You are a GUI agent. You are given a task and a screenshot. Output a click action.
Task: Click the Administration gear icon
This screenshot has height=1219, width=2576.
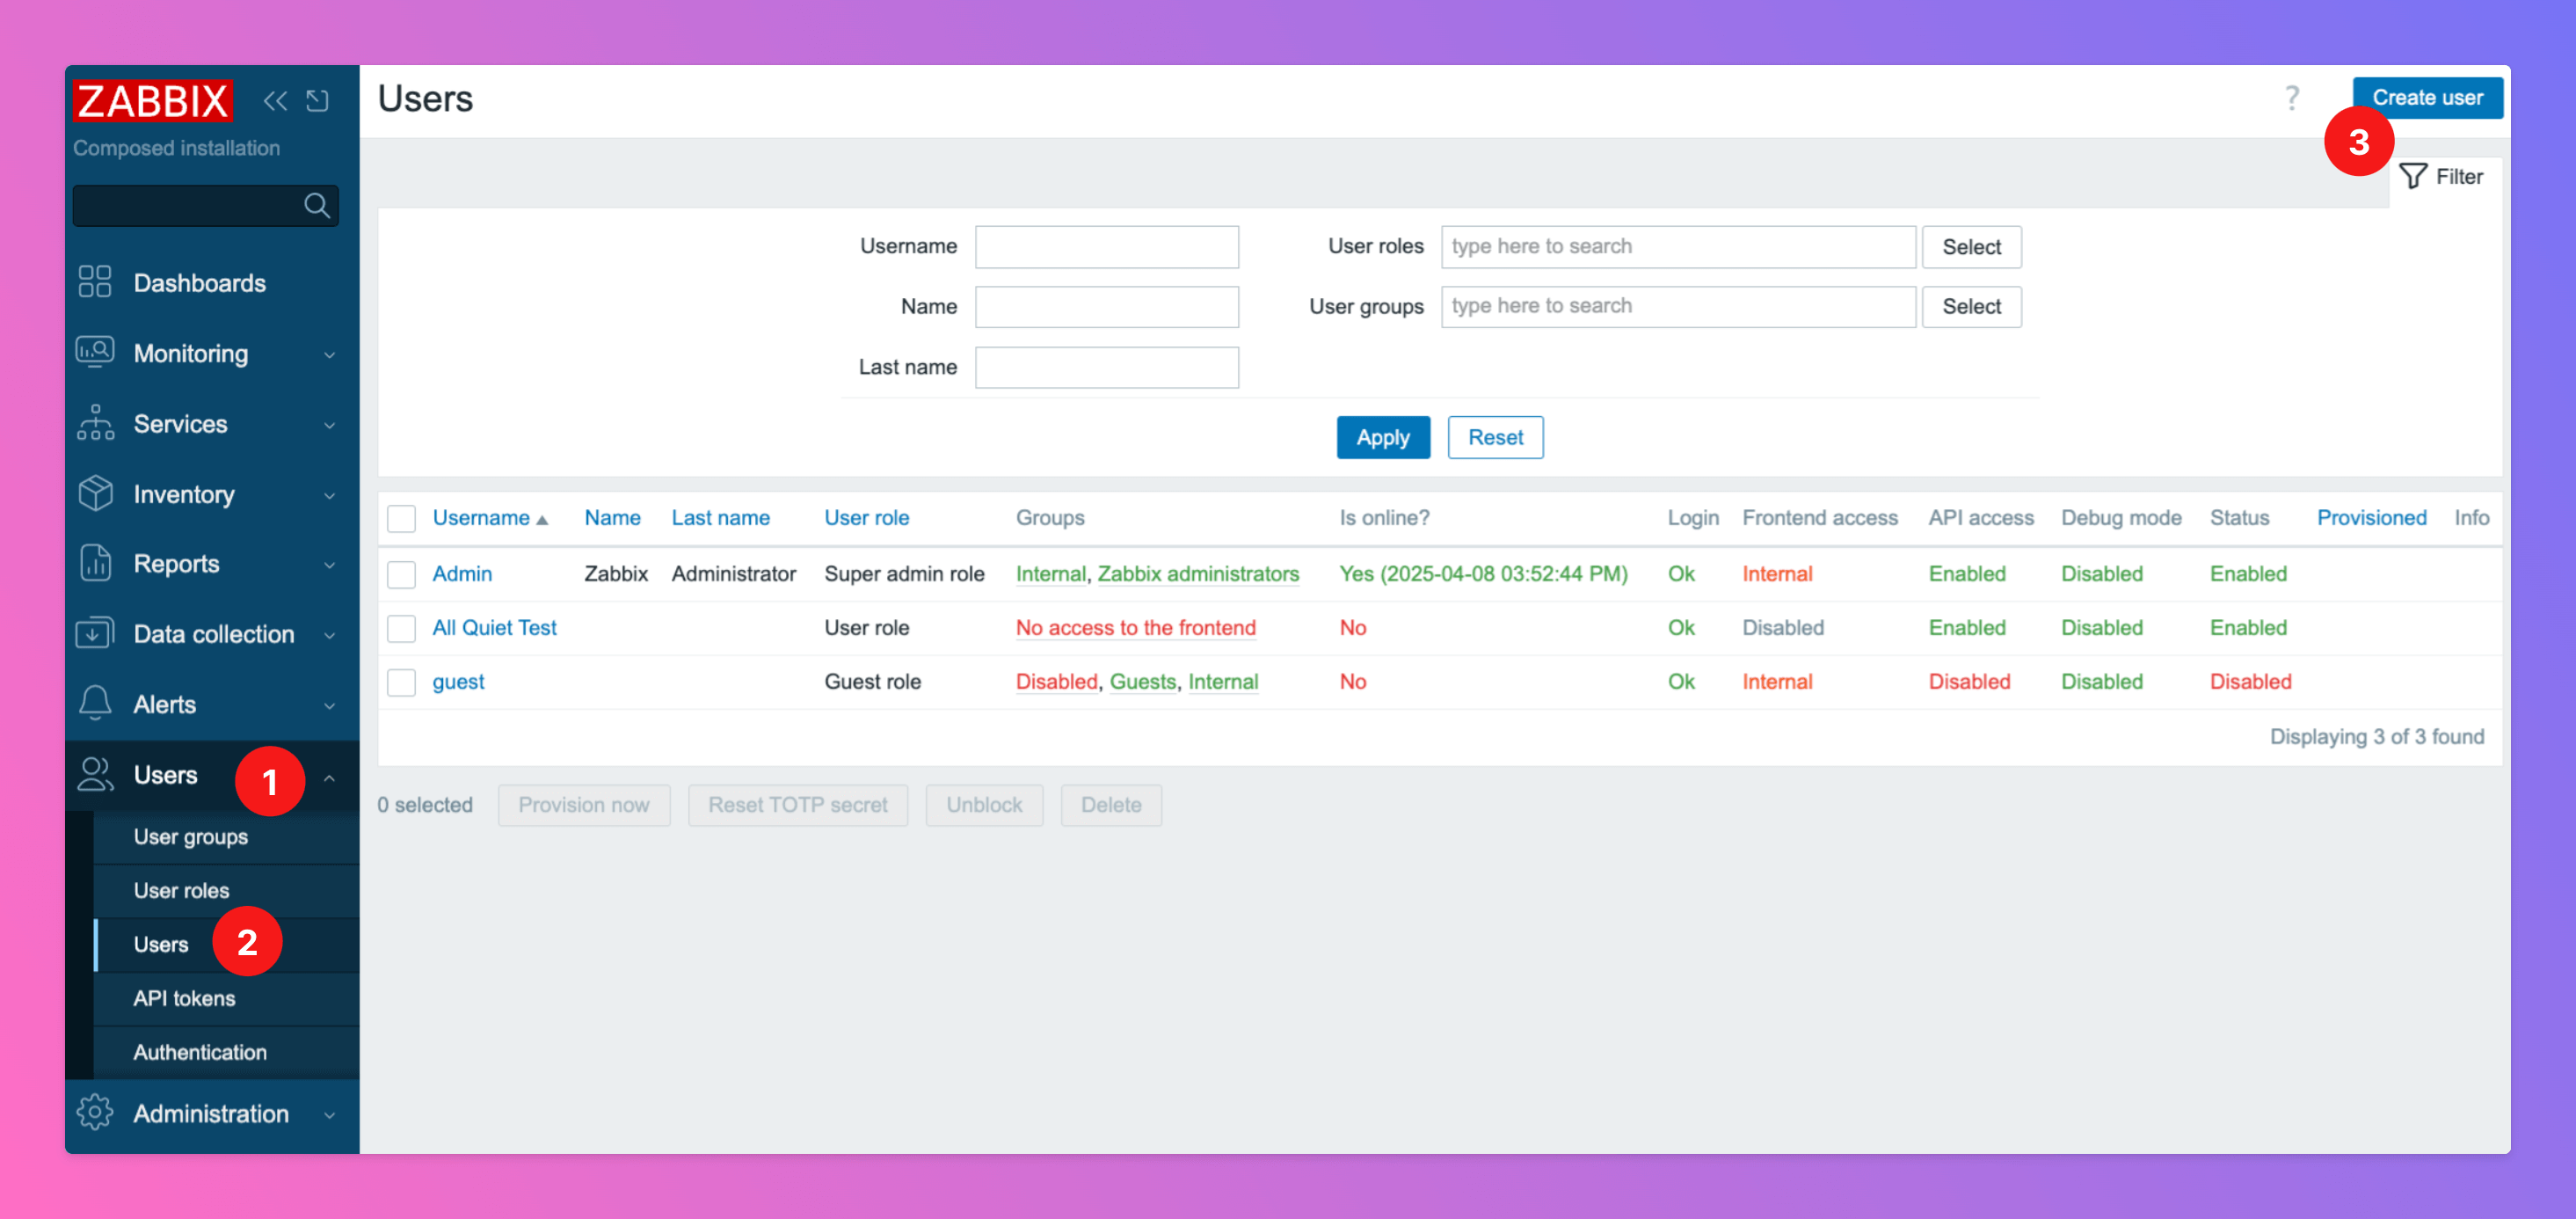pyautogui.click(x=95, y=1113)
